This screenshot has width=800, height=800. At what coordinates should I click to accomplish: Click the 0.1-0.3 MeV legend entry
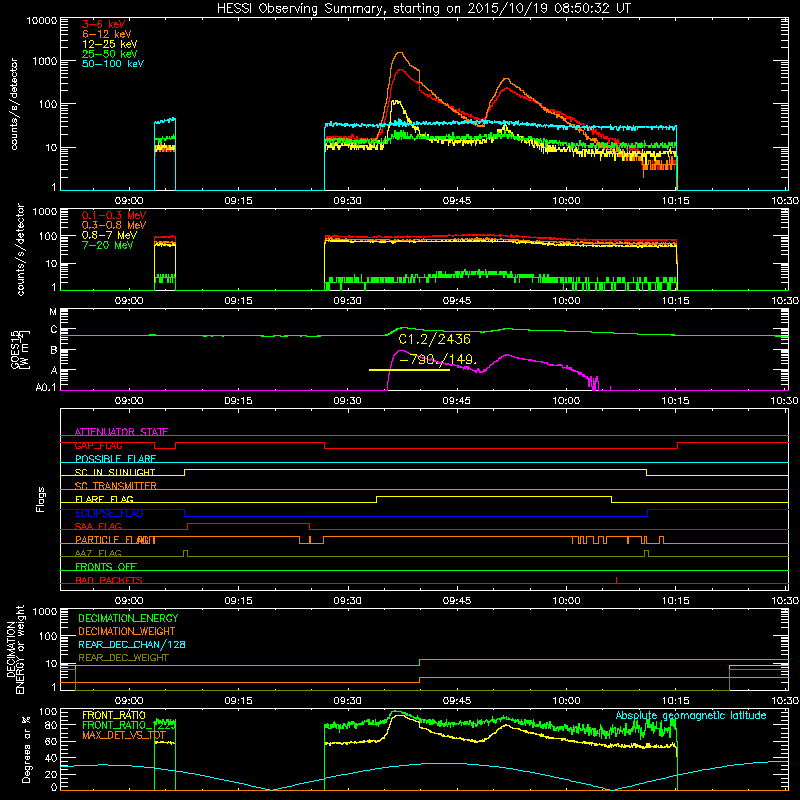coord(114,215)
